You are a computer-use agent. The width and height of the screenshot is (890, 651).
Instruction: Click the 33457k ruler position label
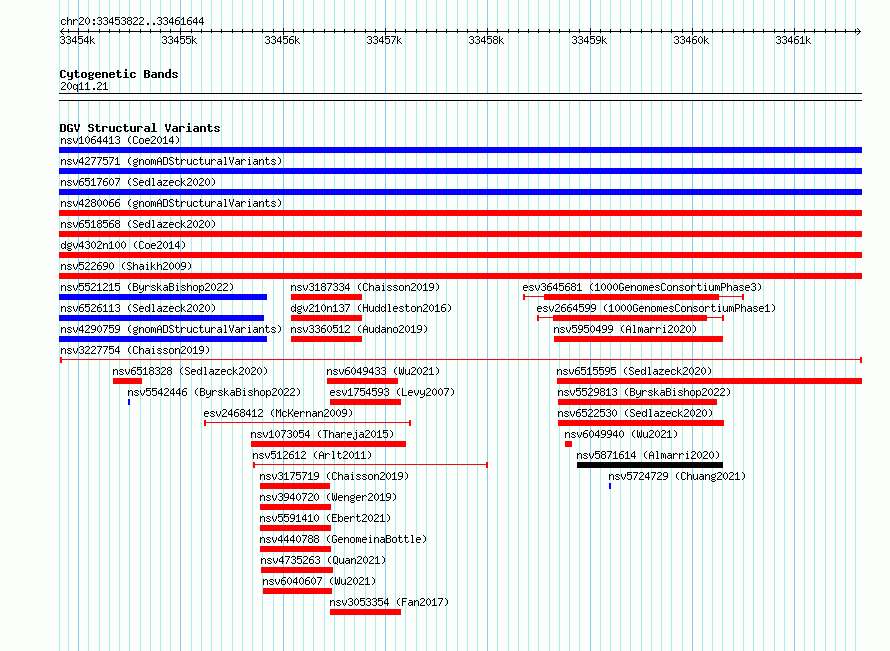(x=384, y=40)
